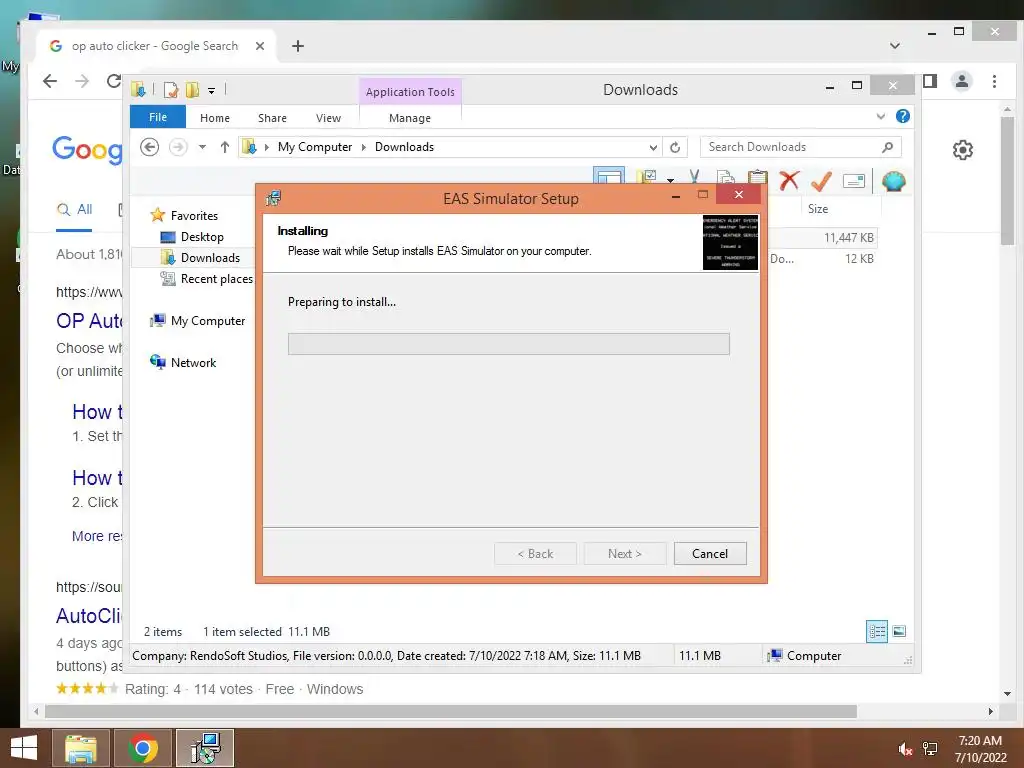
Task: Open the Manage ribbon tab
Action: click(x=410, y=118)
